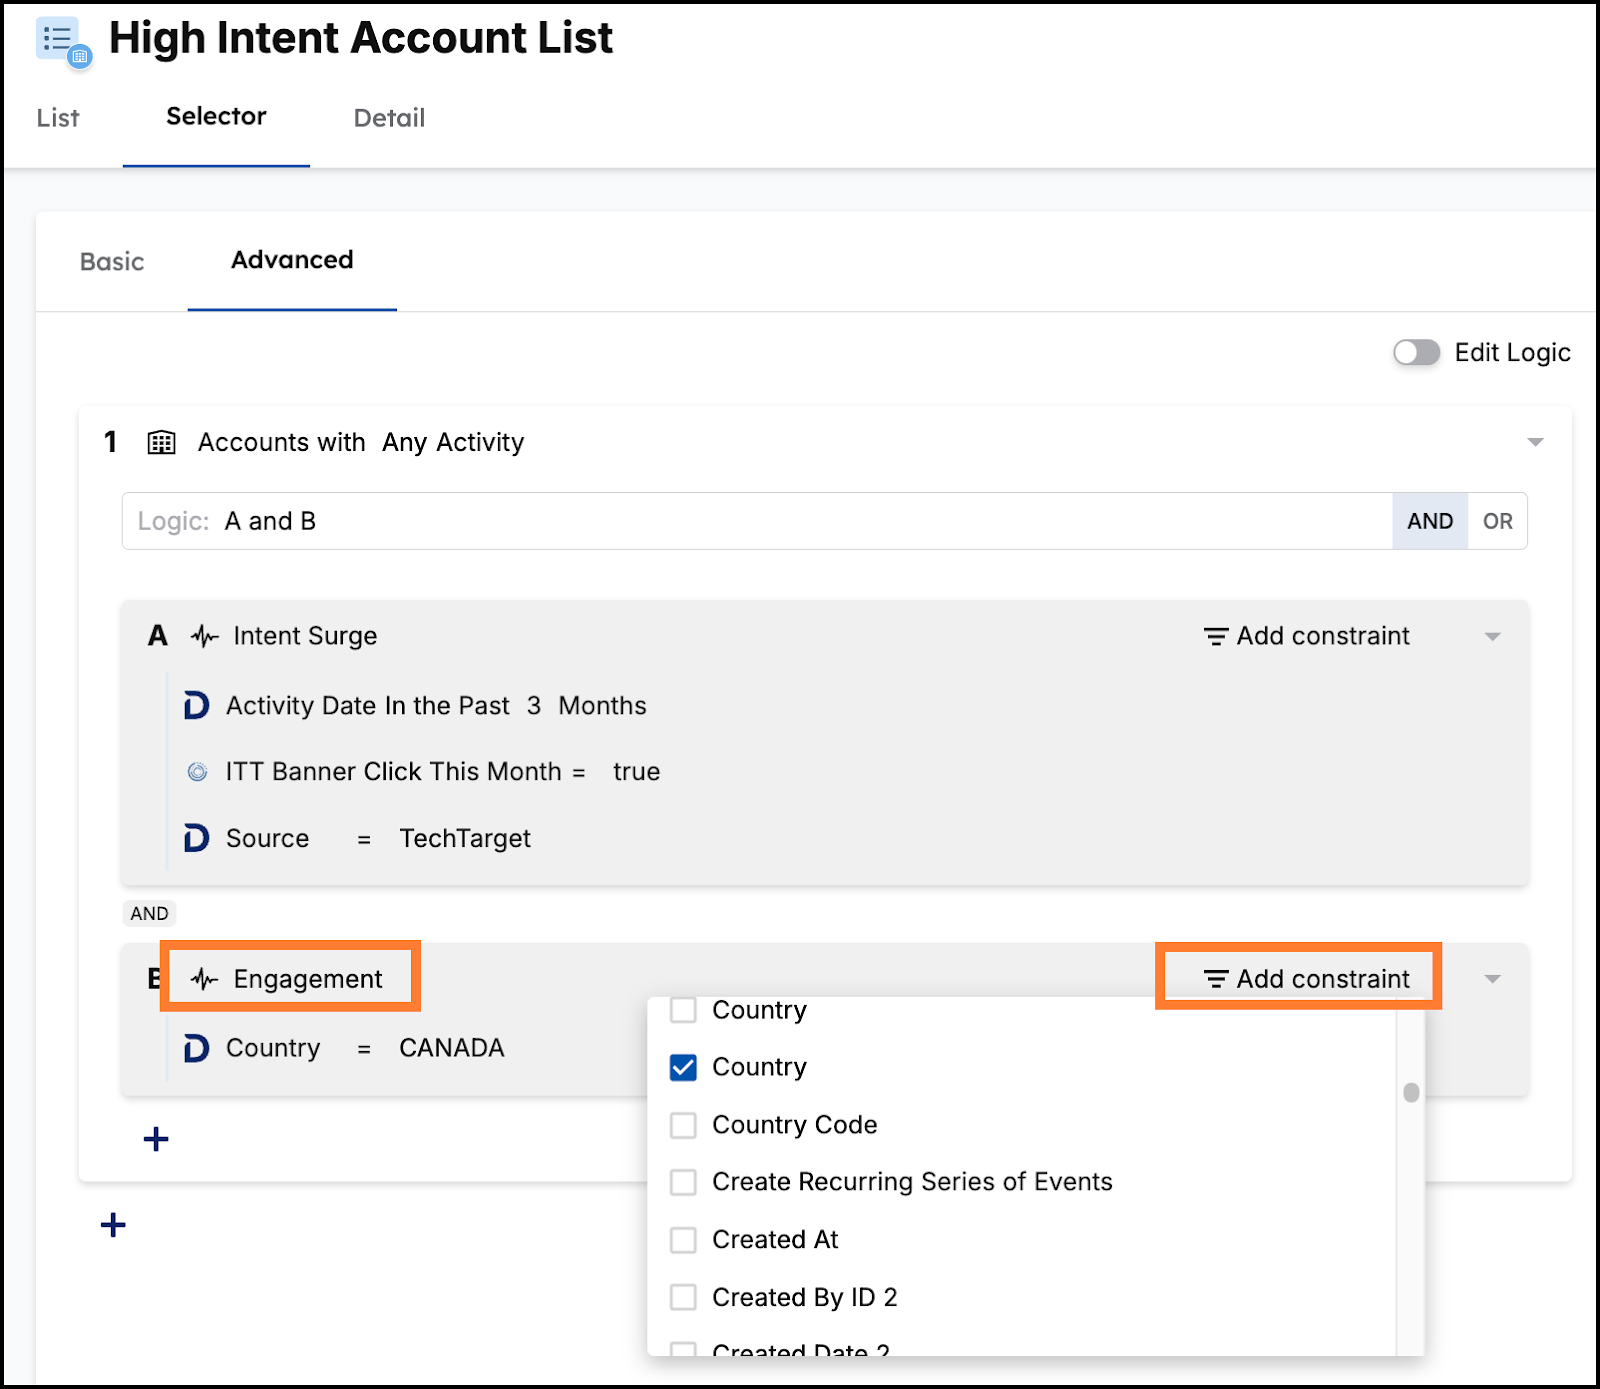Click the Intent Surge activity pulse icon
Image resolution: width=1600 pixels, height=1389 pixels.
[204, 636]
